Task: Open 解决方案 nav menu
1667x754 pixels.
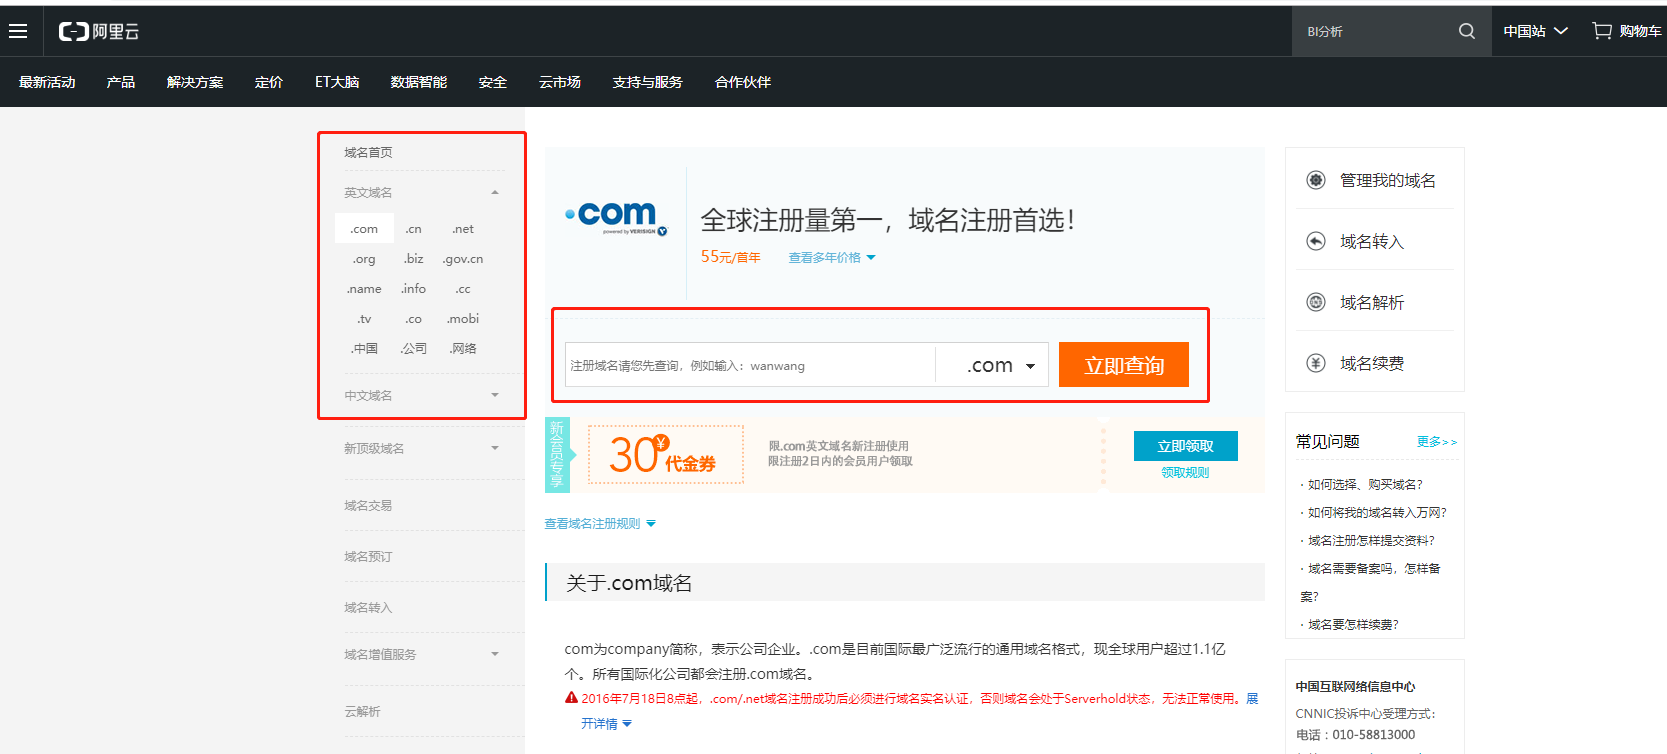Action: point(195,82)
